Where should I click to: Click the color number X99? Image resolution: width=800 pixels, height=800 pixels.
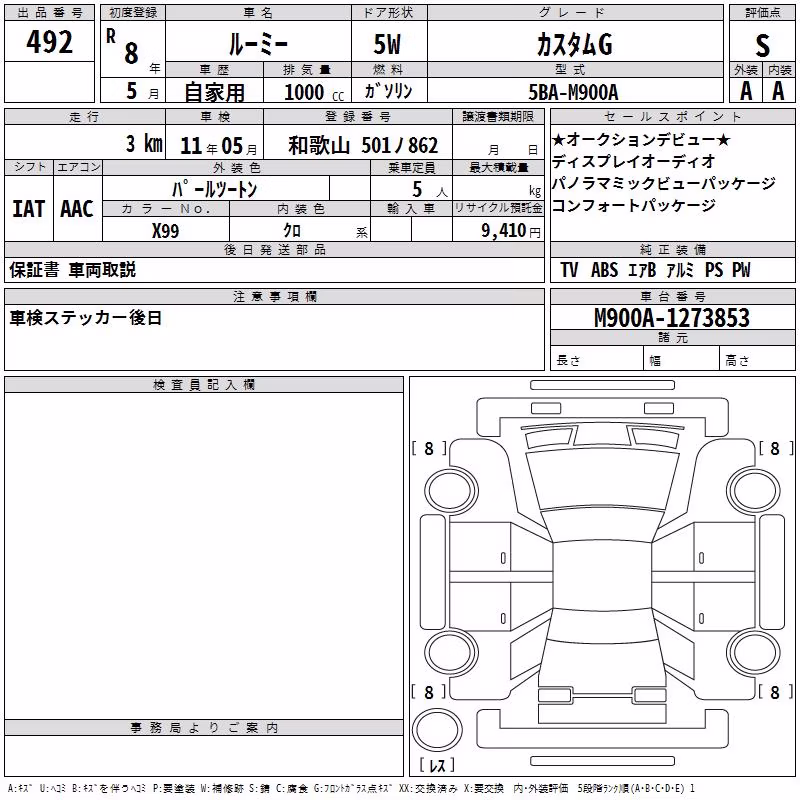(165, 231)
